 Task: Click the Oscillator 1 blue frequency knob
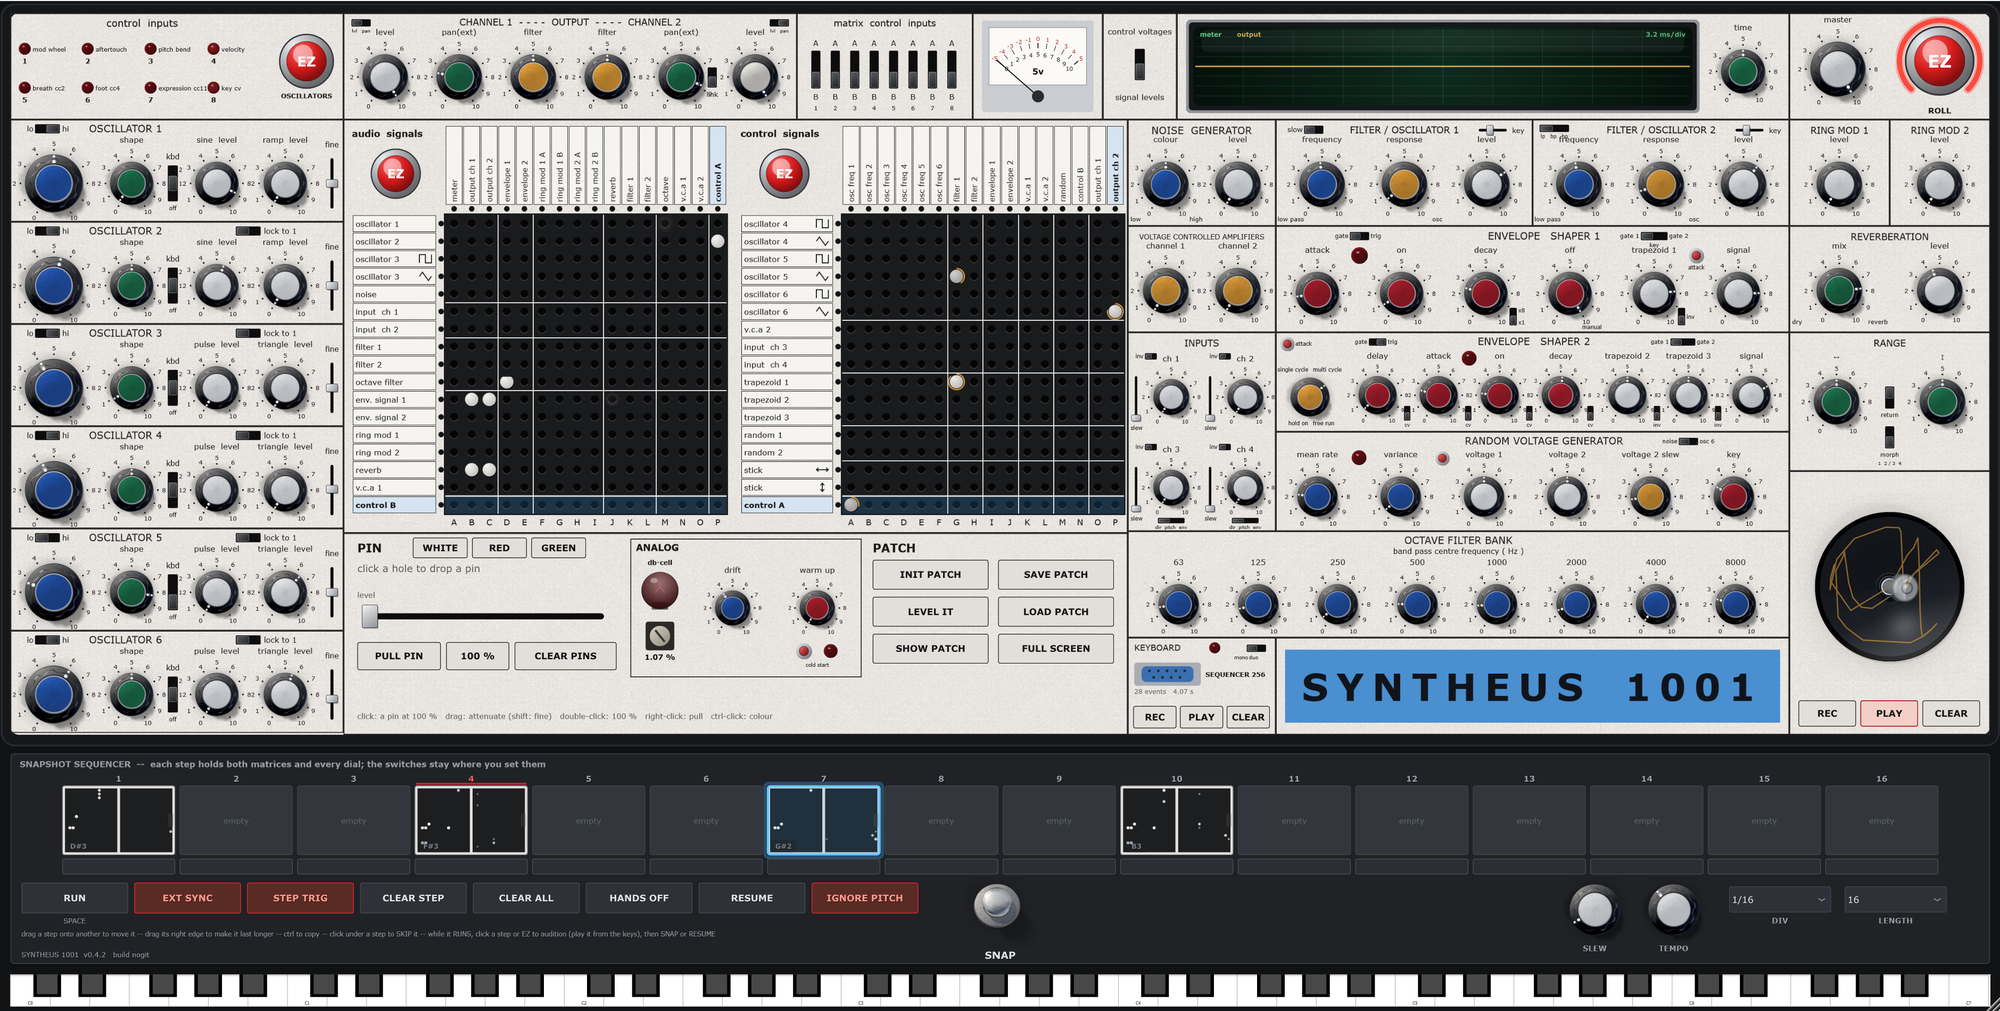coord(53,184)
